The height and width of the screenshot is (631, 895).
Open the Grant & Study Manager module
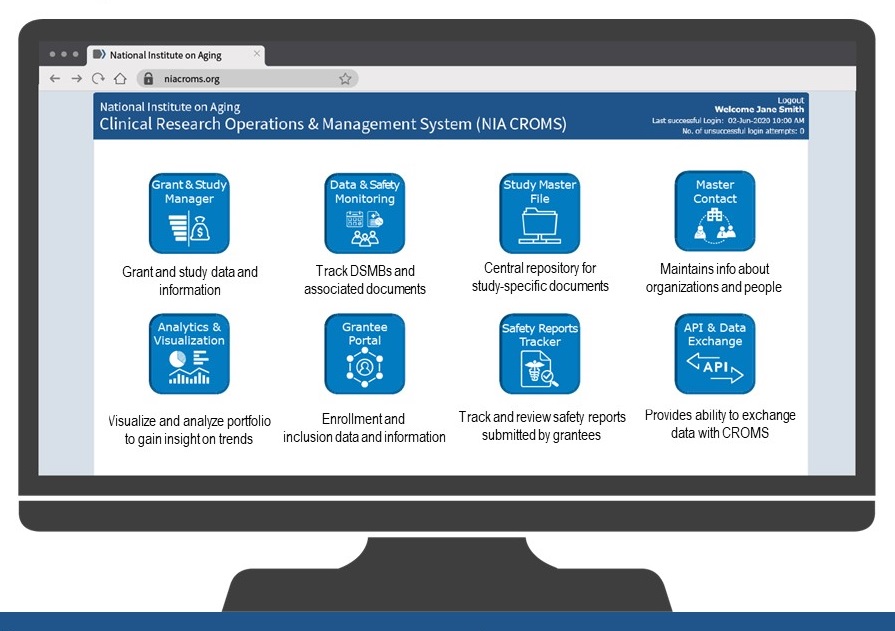[189, 212]
